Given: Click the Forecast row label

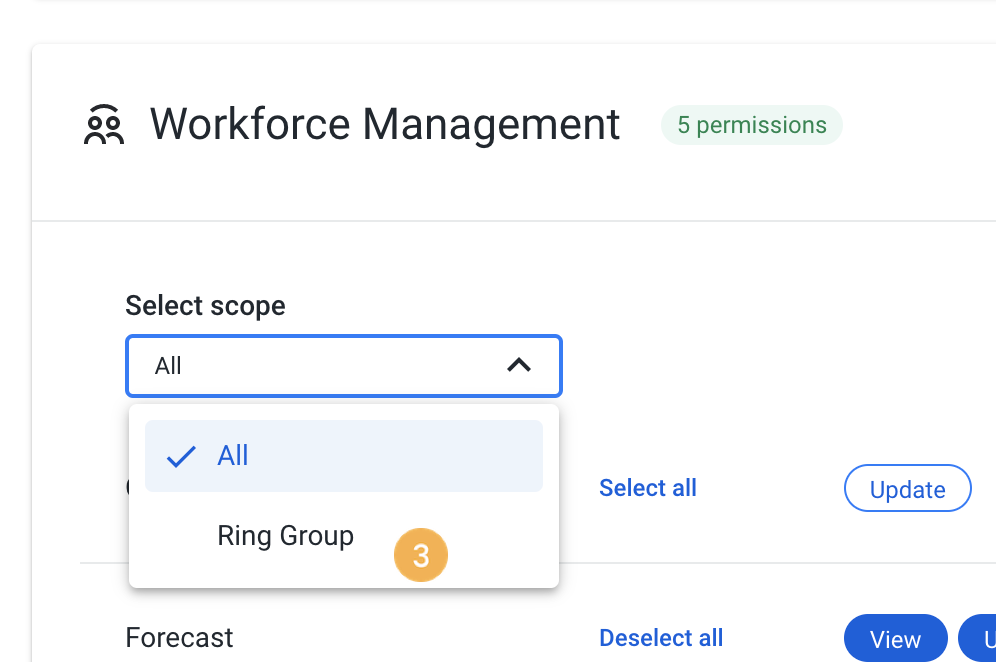Looking at the screenshot, I should pyautogui.click(x=179, y=638).
